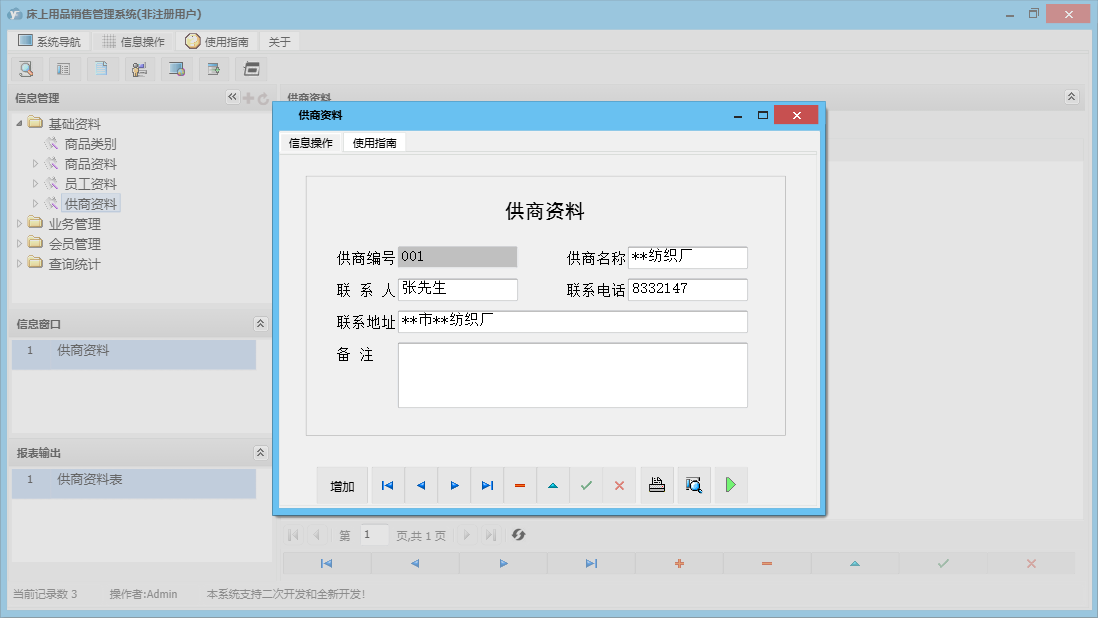Delete the current supplier record
Image resolution: width=1098 pixels, height=618 pixels.
coord(520,485)
